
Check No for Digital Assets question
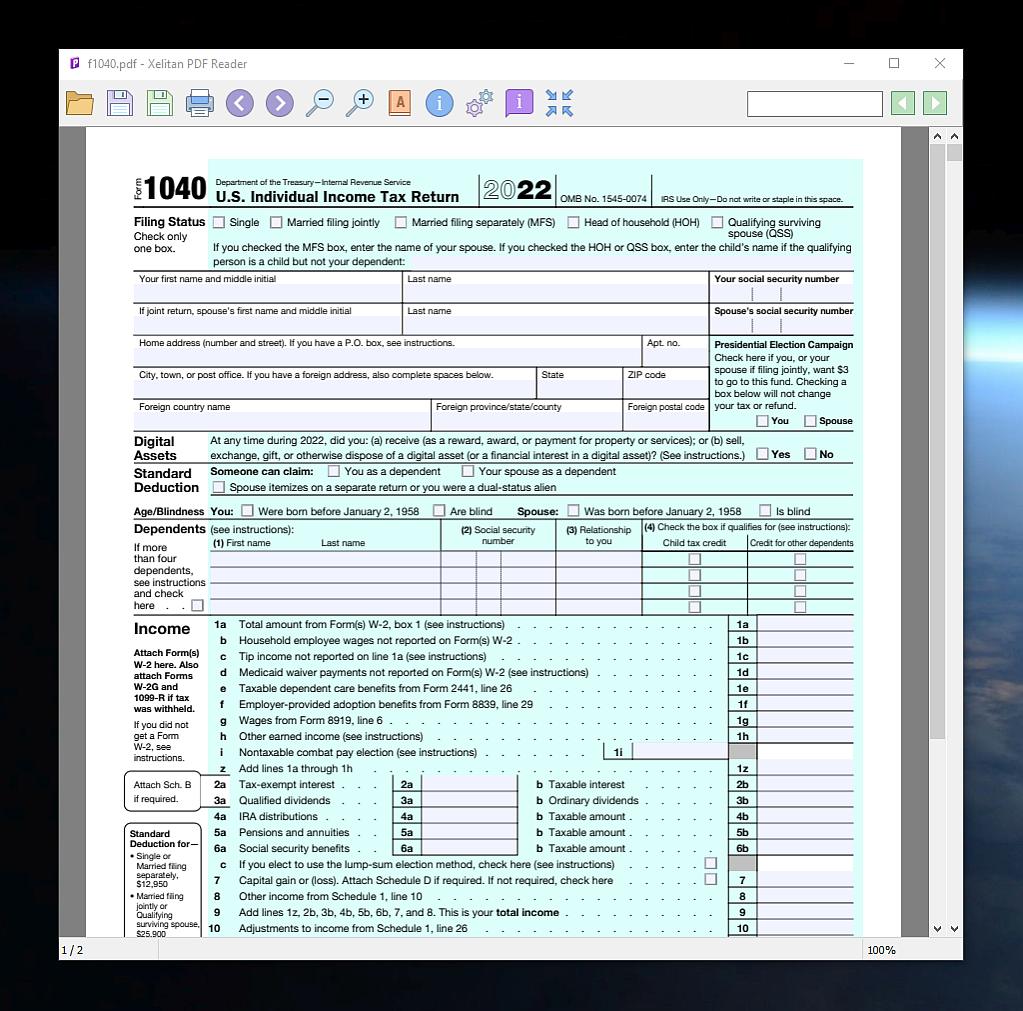click(x=810, y=454)
